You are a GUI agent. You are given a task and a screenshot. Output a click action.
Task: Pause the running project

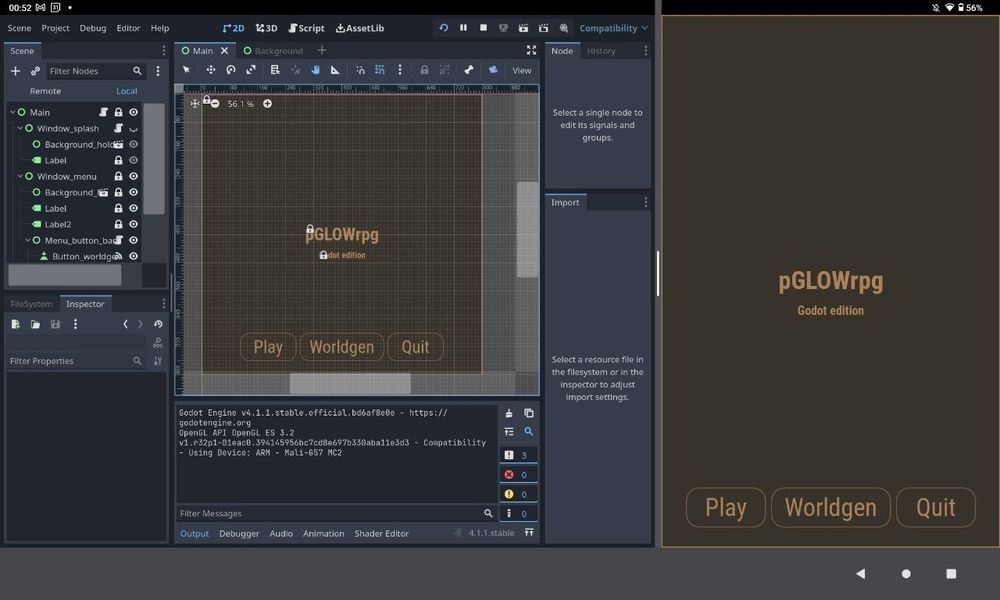tap(463, 28)
